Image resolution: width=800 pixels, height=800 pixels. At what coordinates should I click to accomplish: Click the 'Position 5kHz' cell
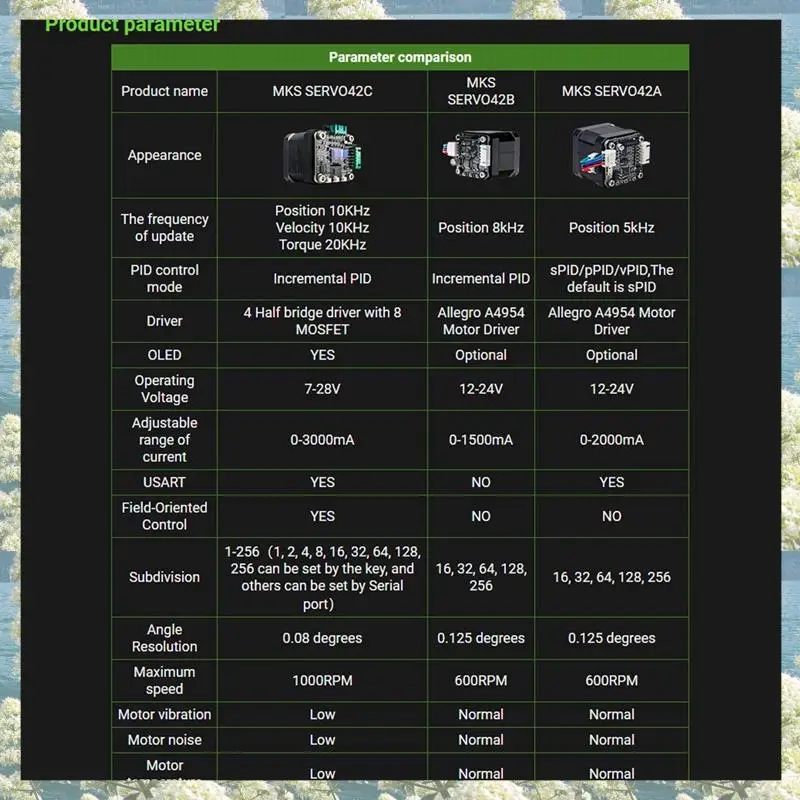click(x=611, y=228)
